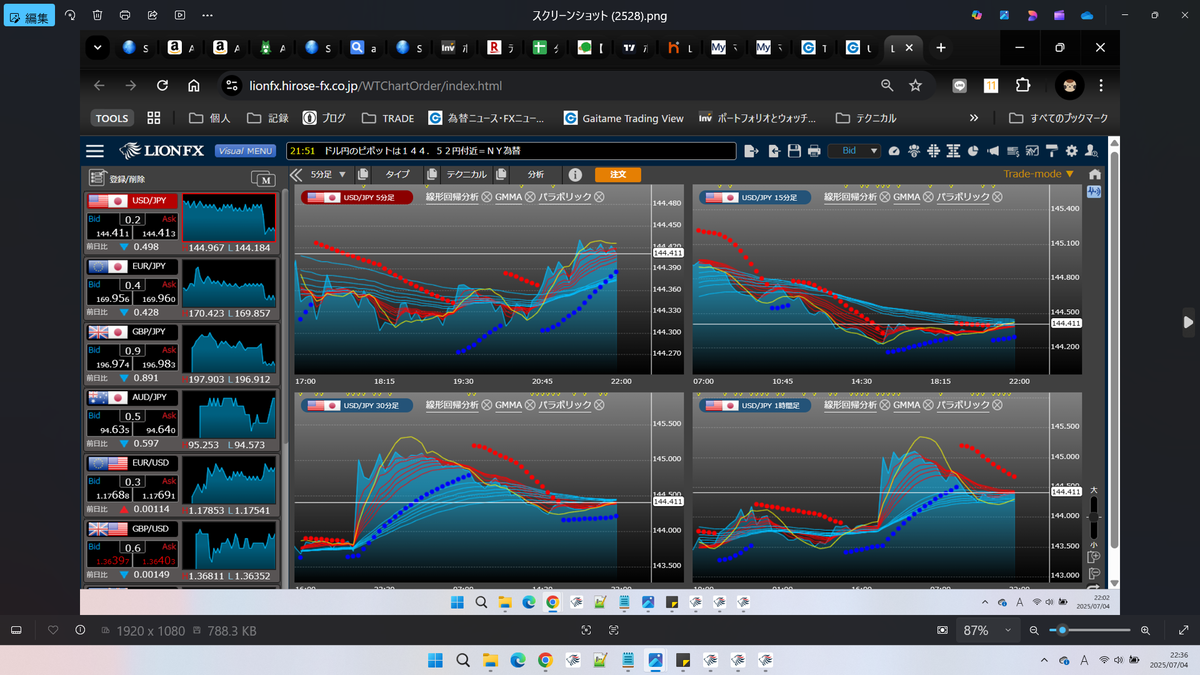Click the speedometer gauge icon
Image resolution: width=1200 pixels, height=675 pixels.
coord(894,151)
